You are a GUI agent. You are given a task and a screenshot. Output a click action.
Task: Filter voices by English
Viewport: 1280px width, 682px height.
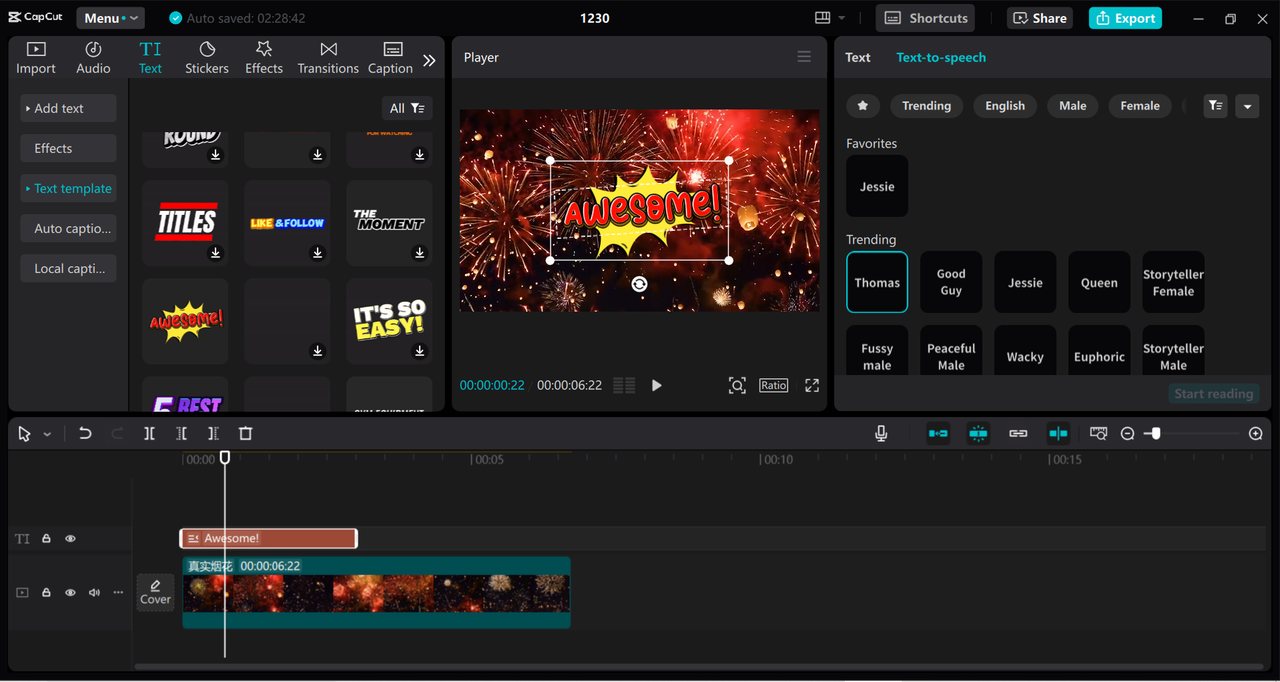(x=1005, y=106)
